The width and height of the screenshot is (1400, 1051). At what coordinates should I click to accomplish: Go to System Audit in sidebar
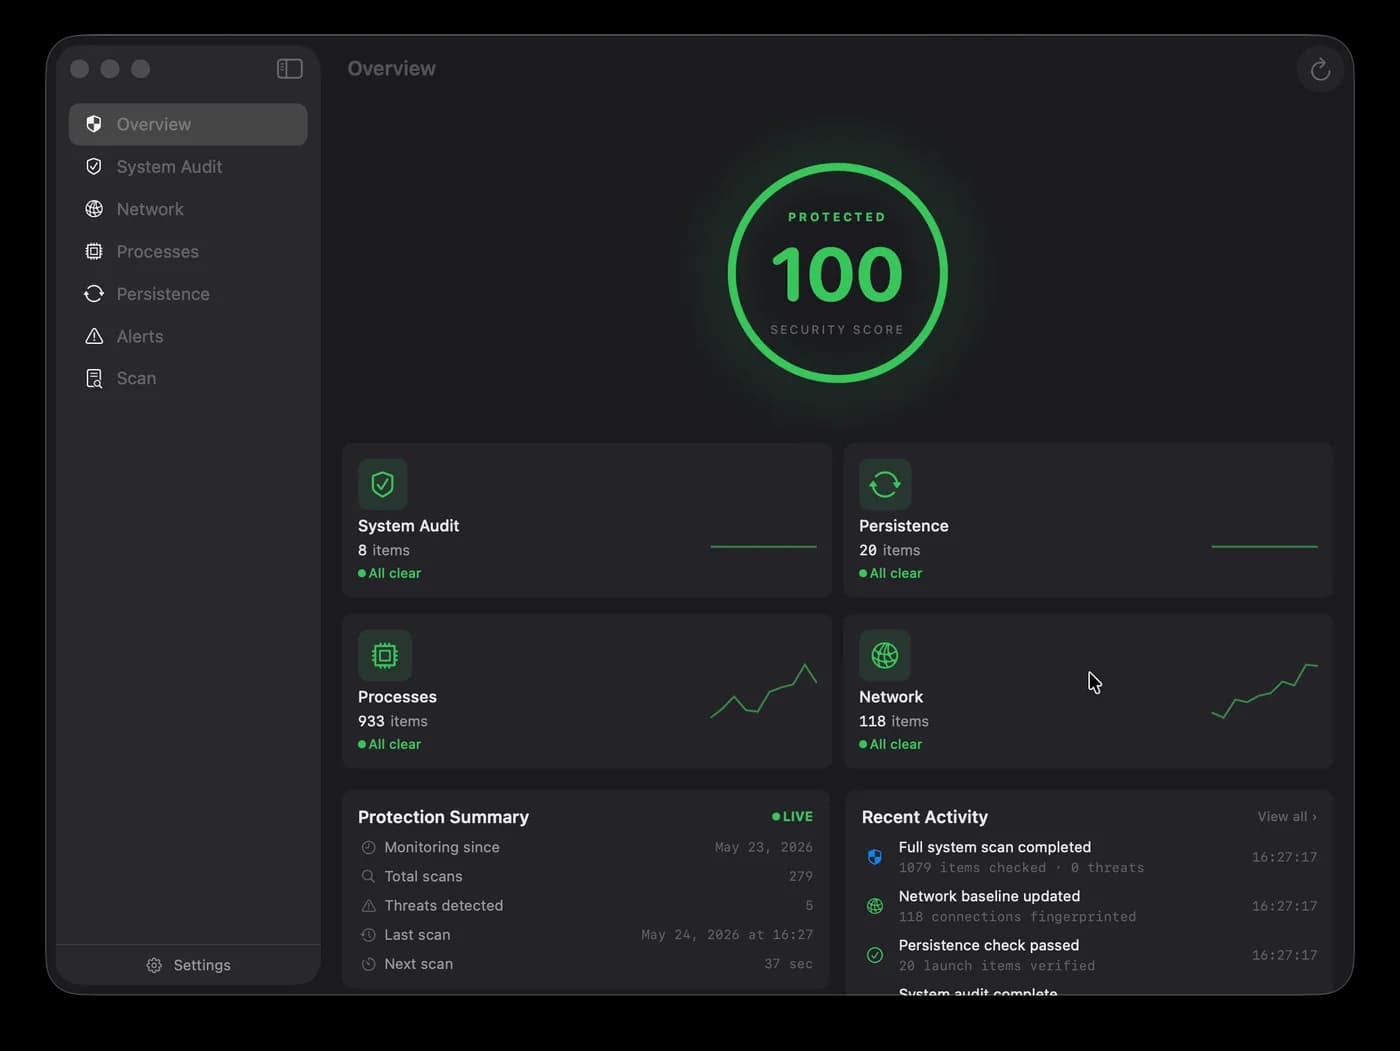(188, 166)
